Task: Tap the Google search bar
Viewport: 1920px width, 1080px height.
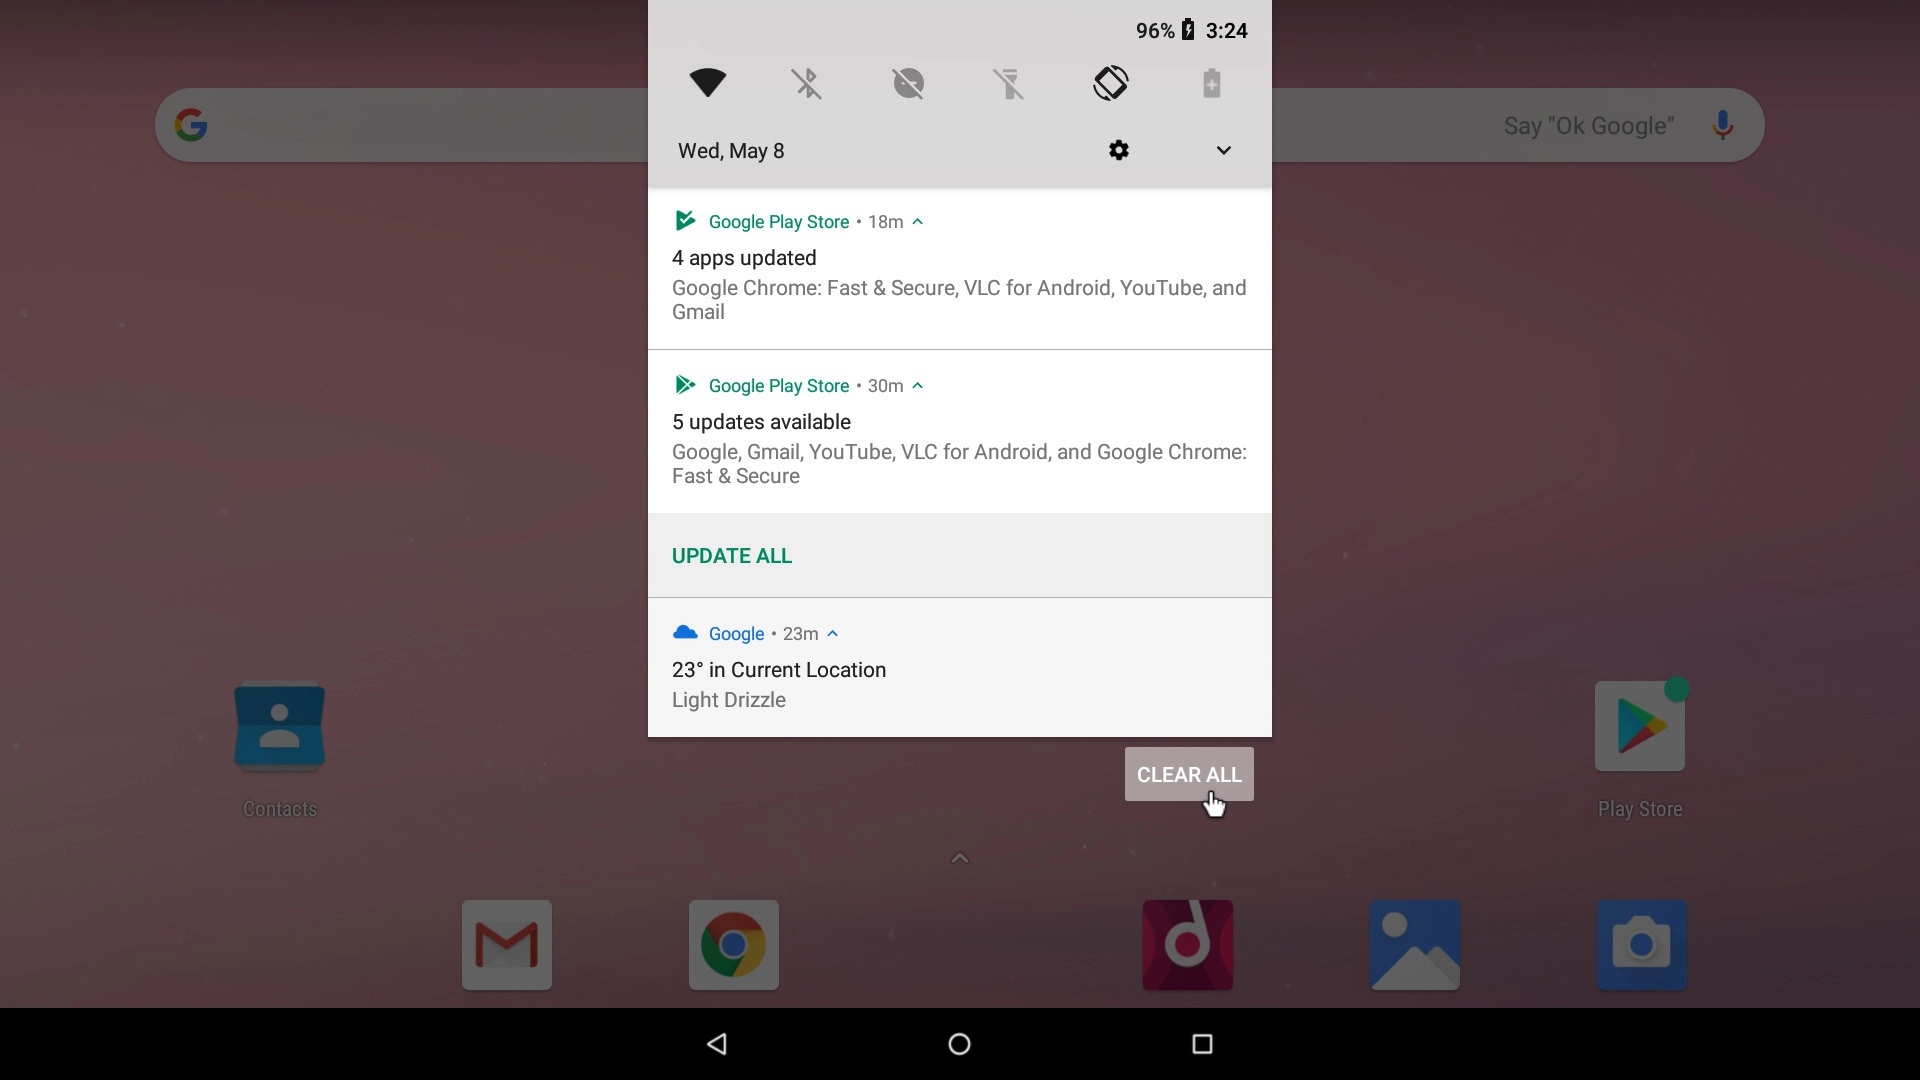Action: (959, 125)
